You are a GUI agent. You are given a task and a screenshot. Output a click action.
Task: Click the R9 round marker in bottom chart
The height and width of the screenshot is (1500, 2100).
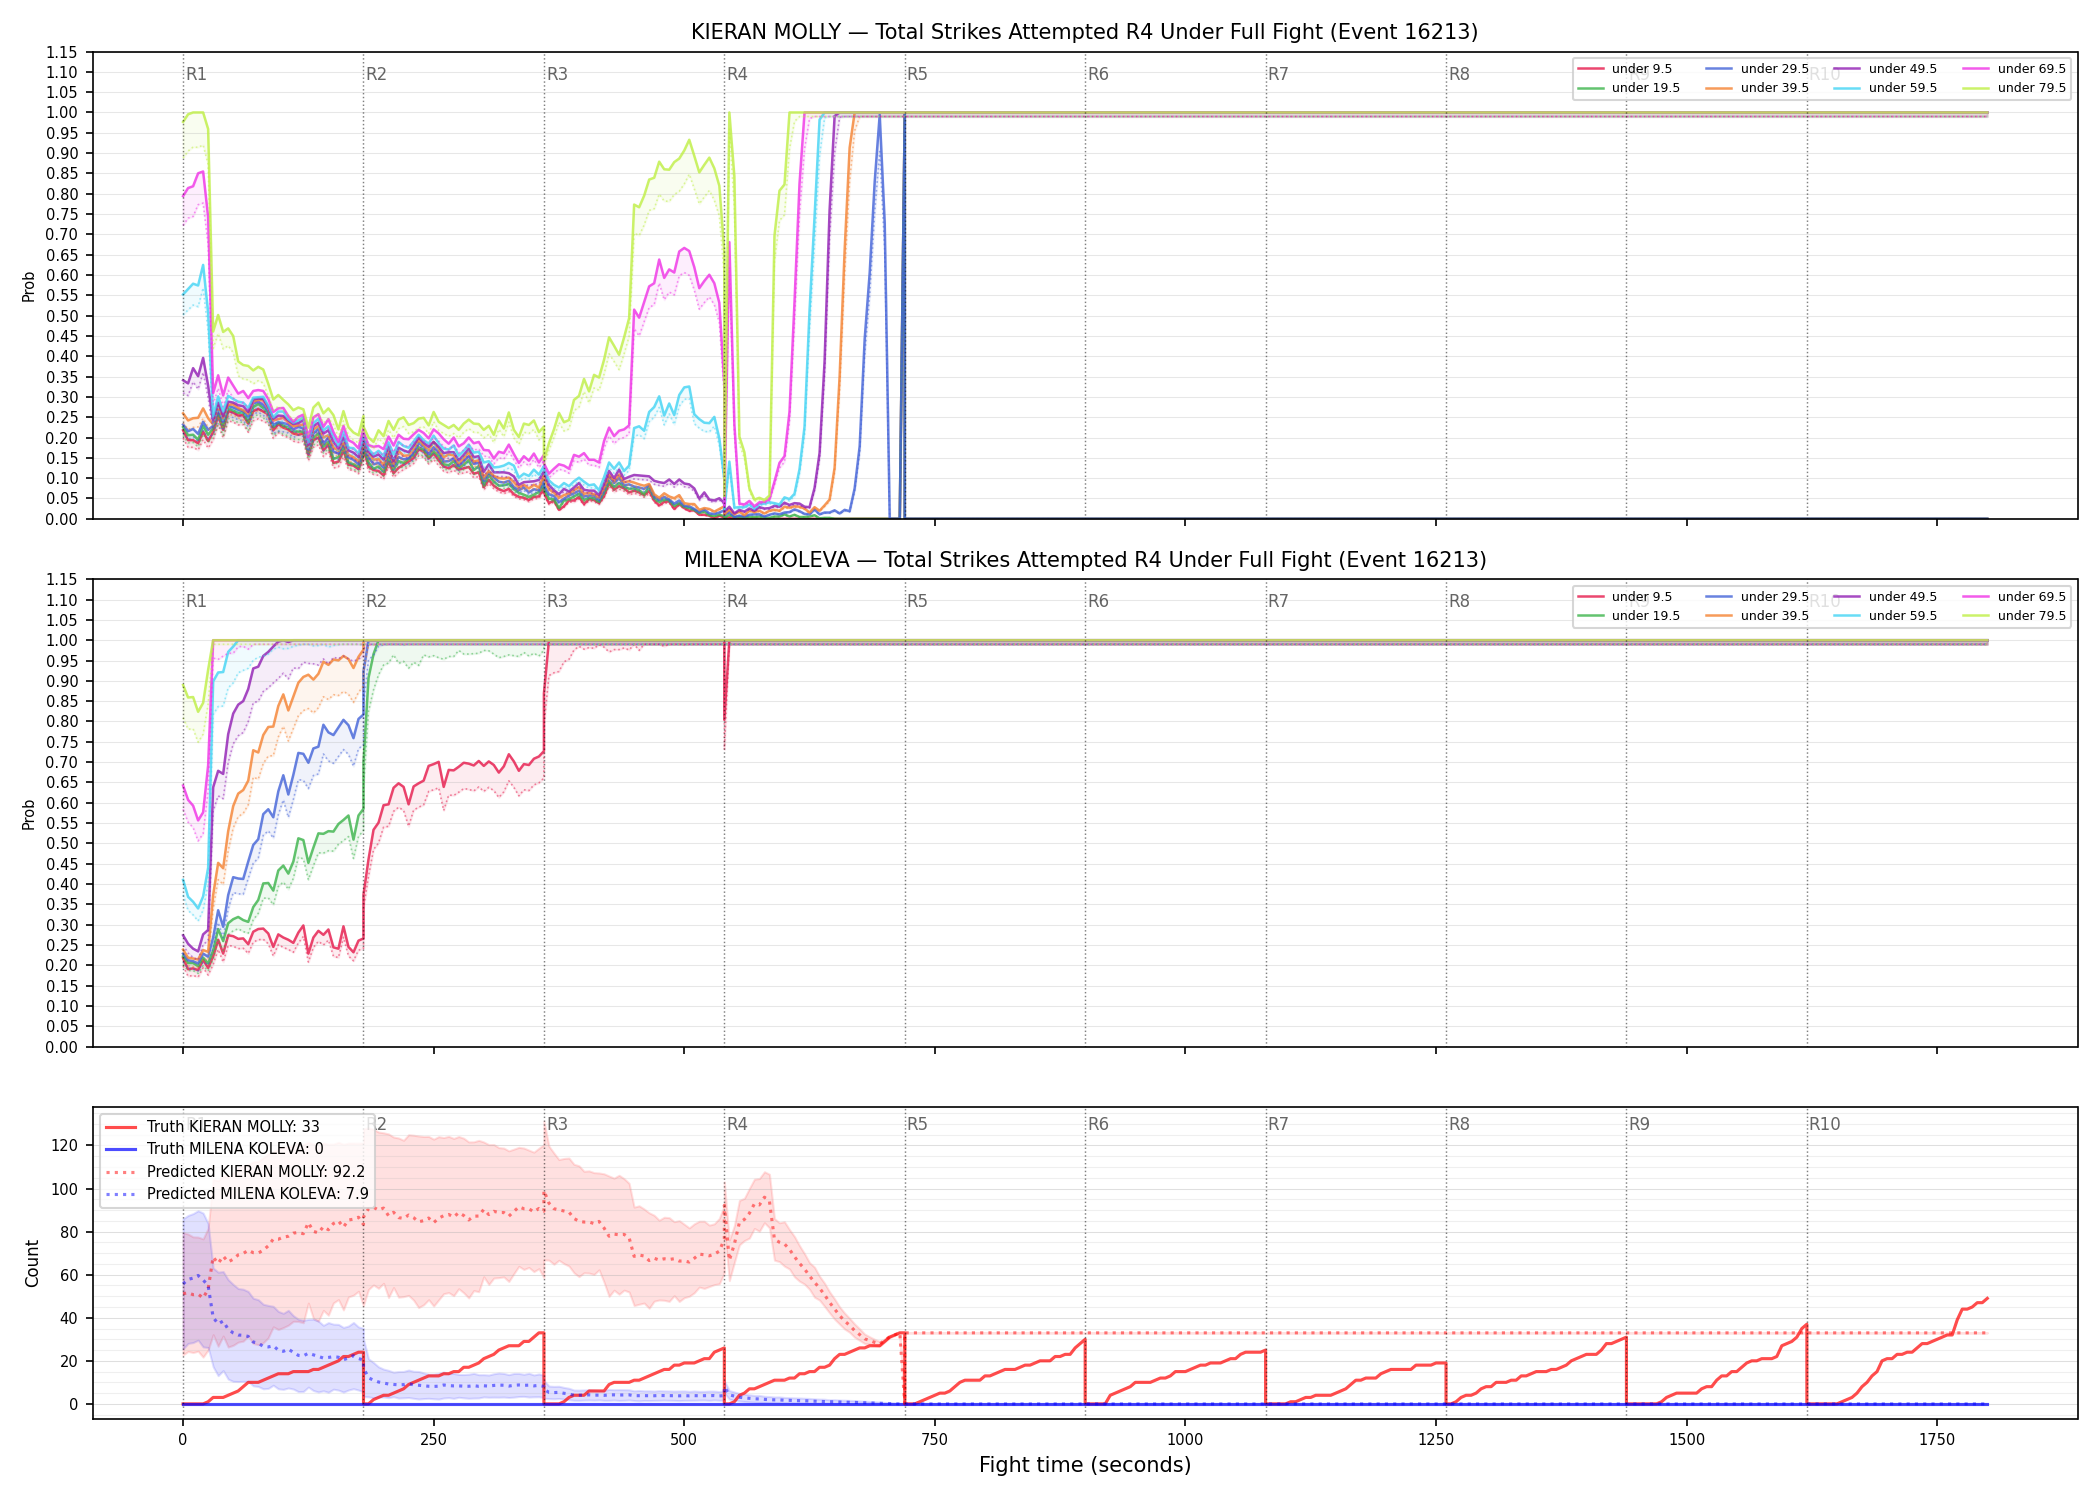pos(1639,1124)
